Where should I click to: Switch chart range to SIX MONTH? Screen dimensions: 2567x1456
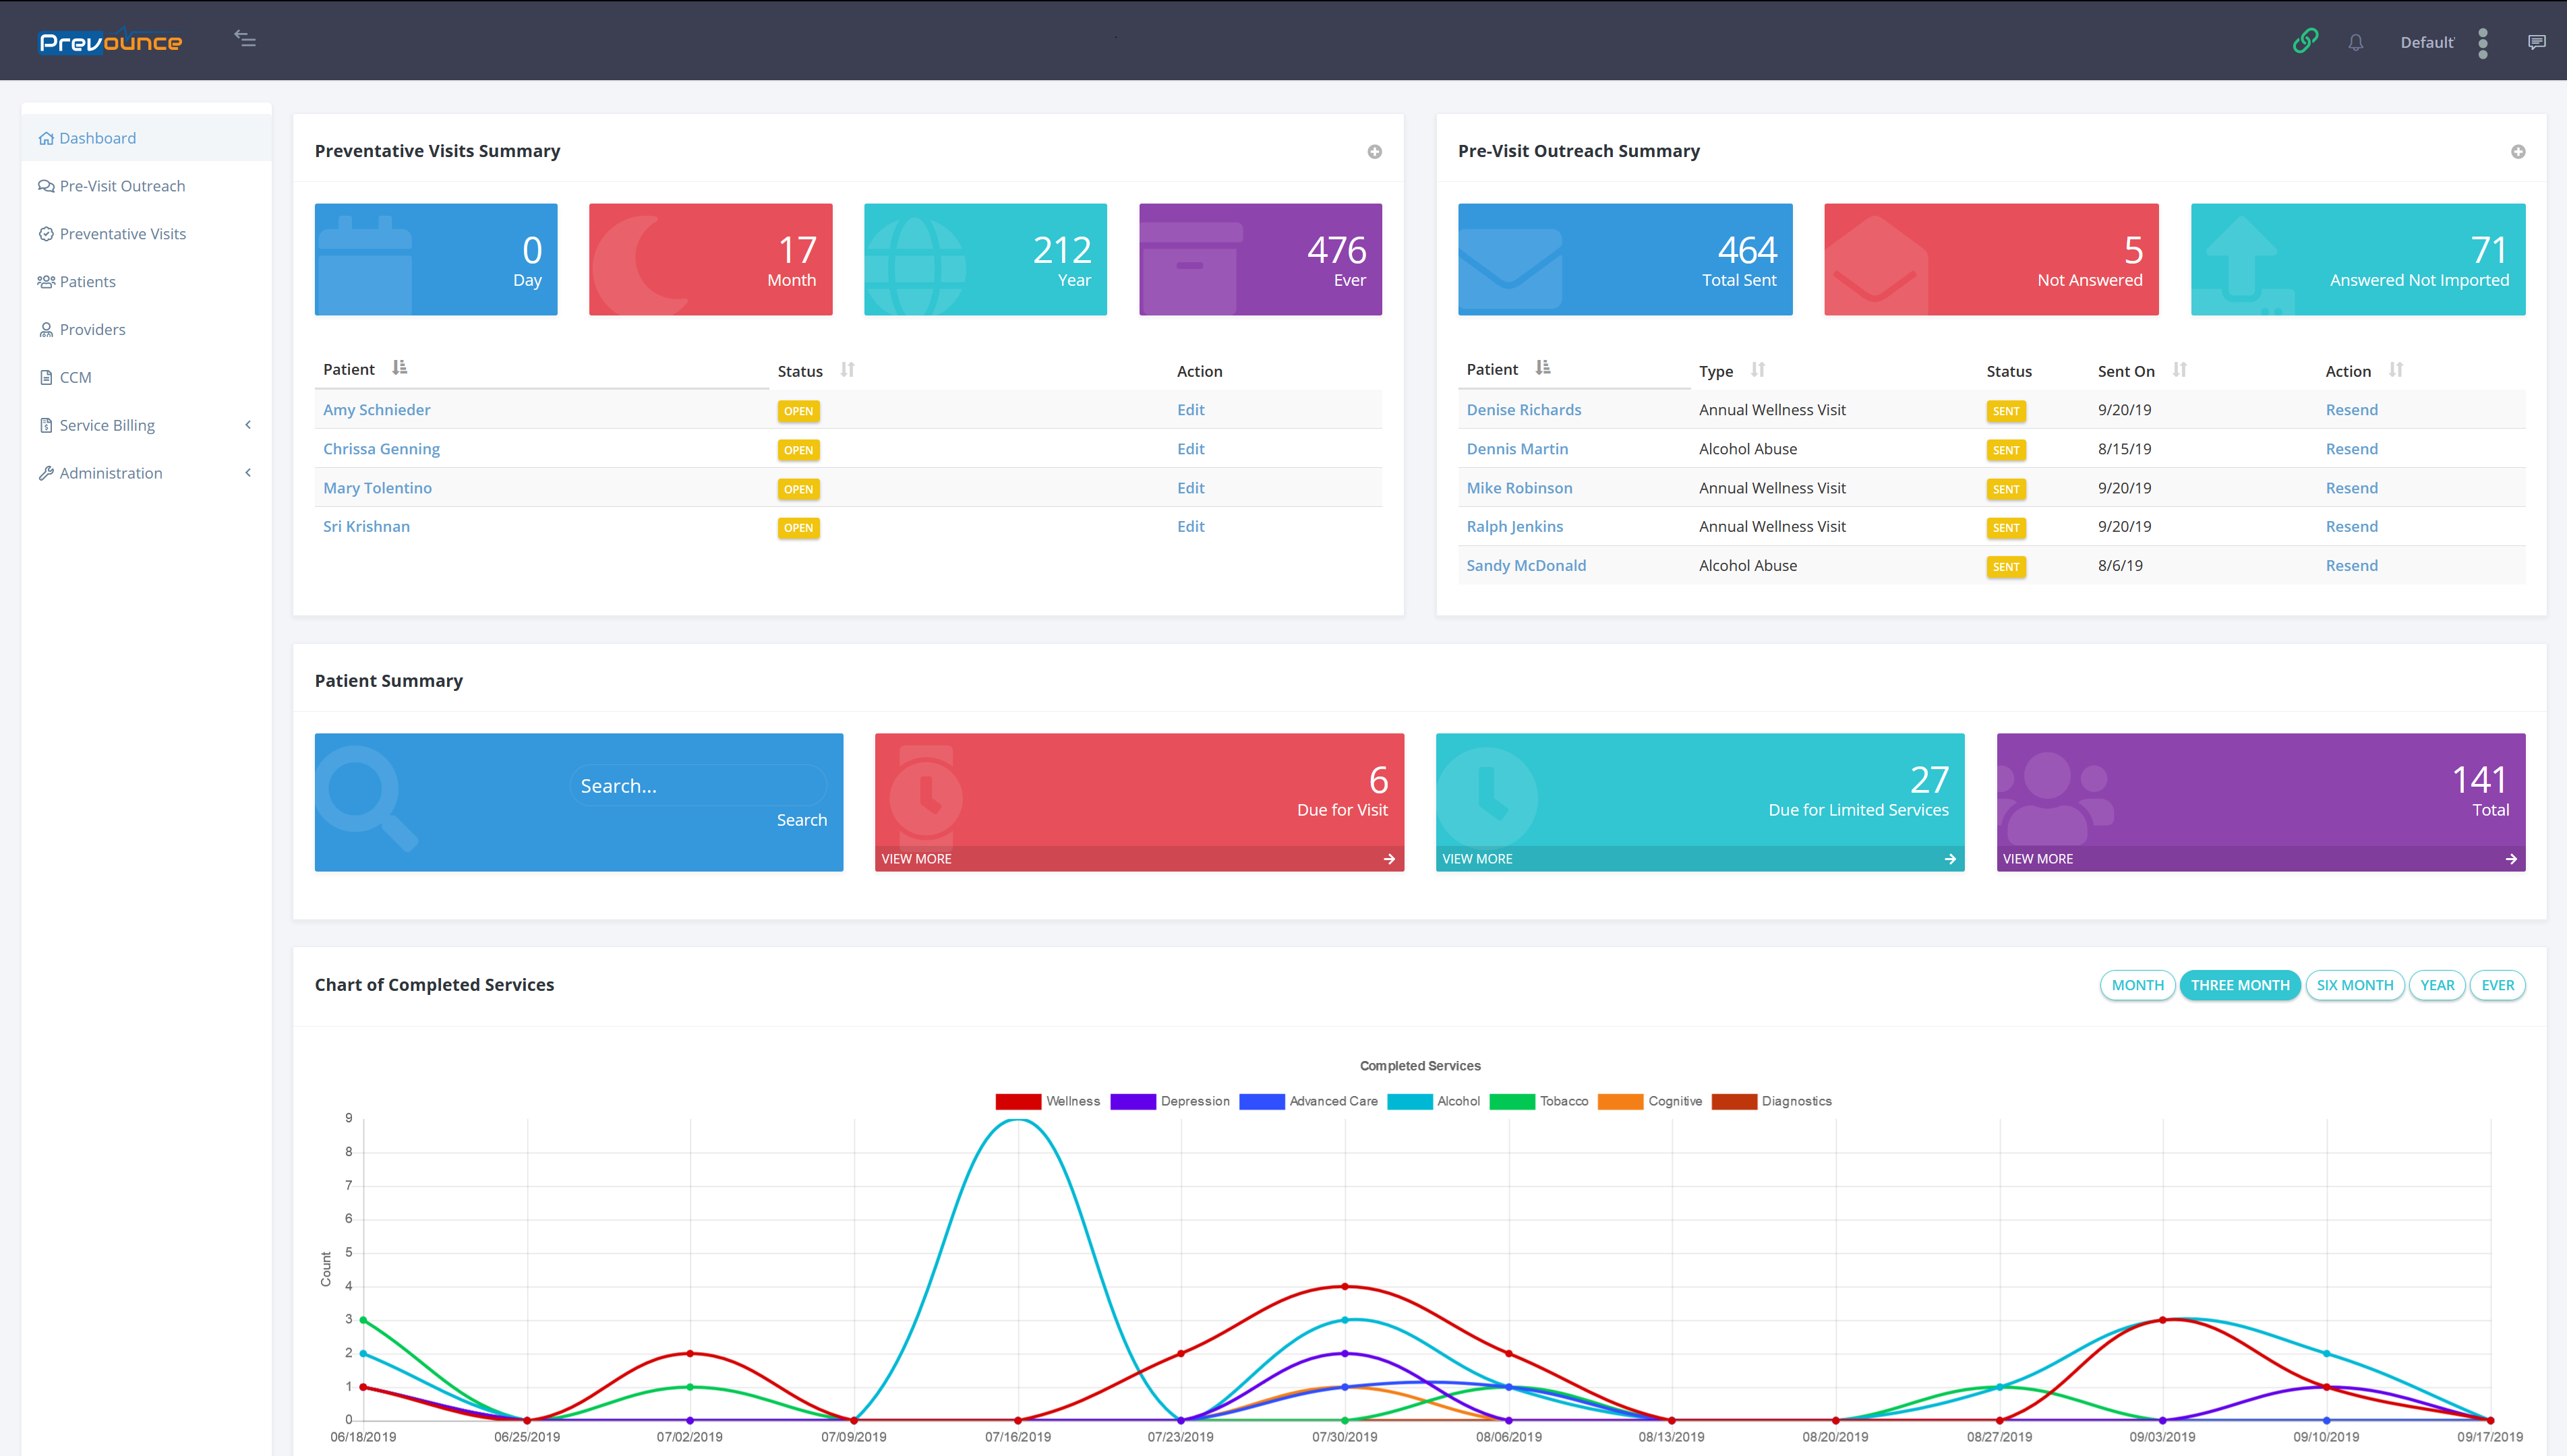coord(2354,985)
